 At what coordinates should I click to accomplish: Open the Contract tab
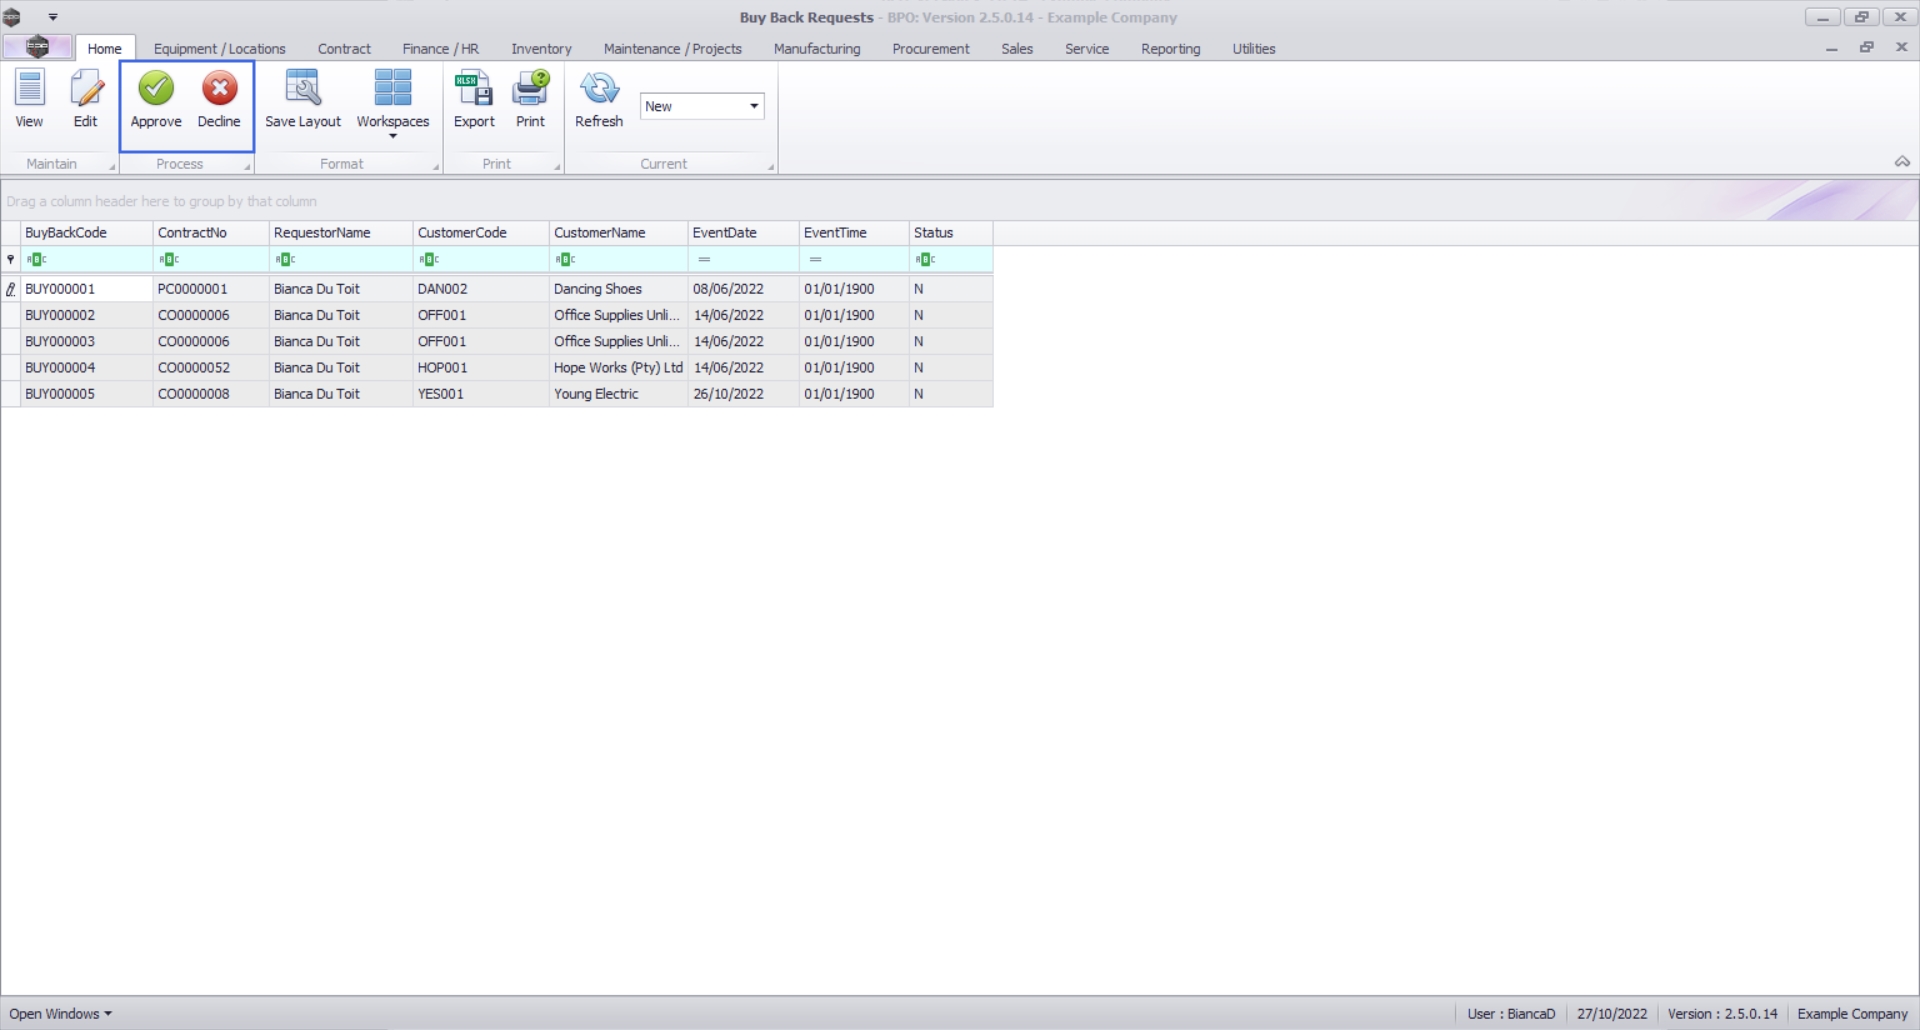(x=344, y=48)
